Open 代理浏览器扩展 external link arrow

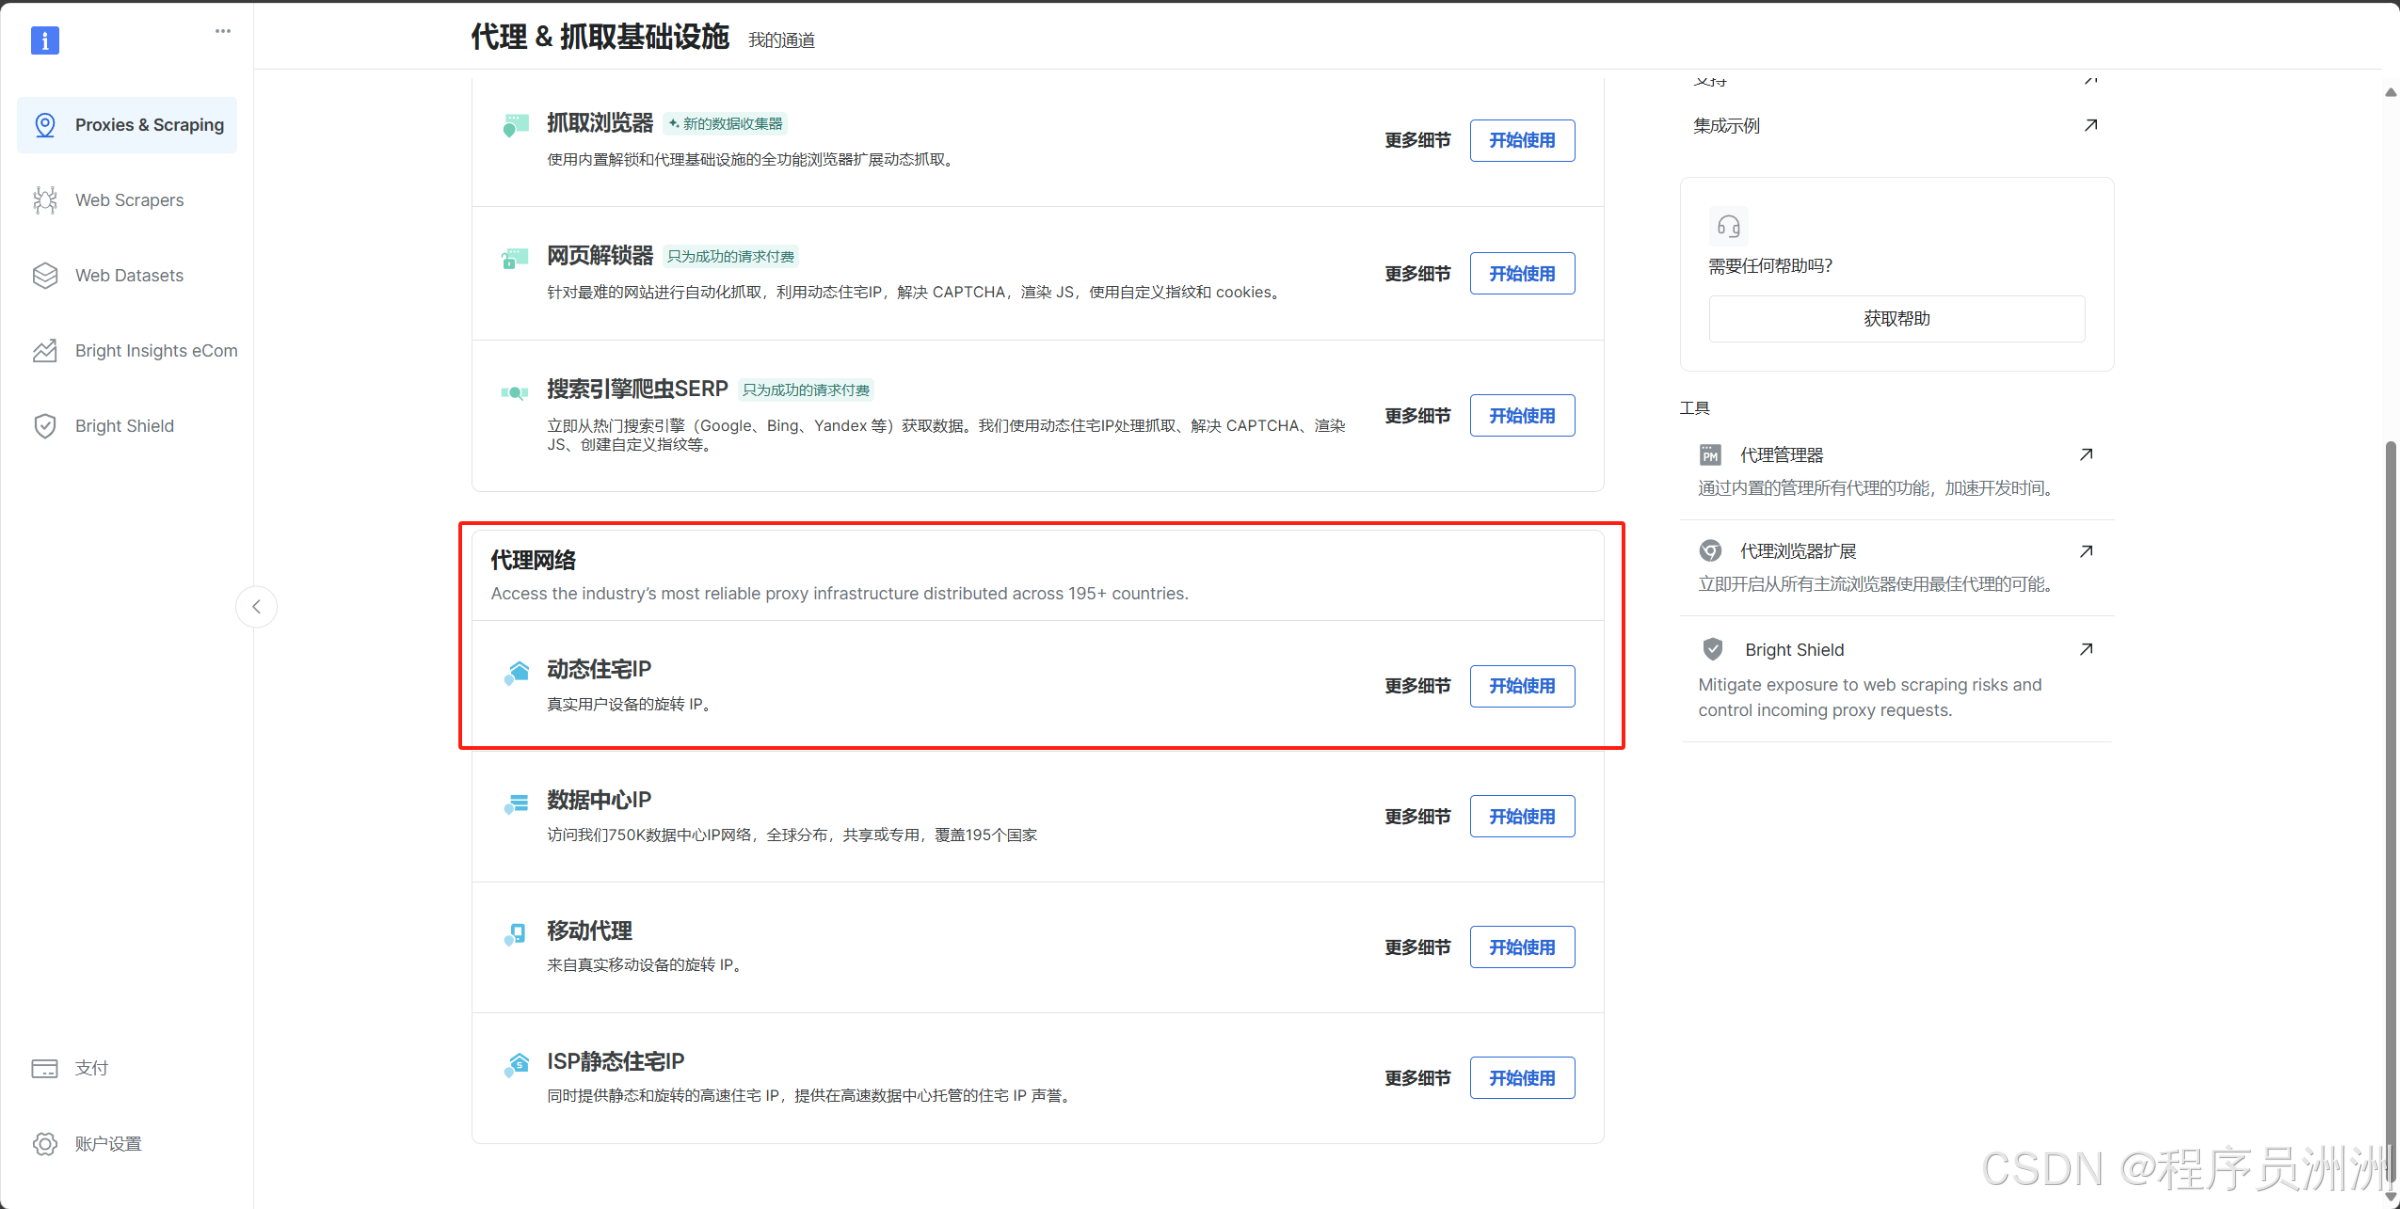[2086, 551]
